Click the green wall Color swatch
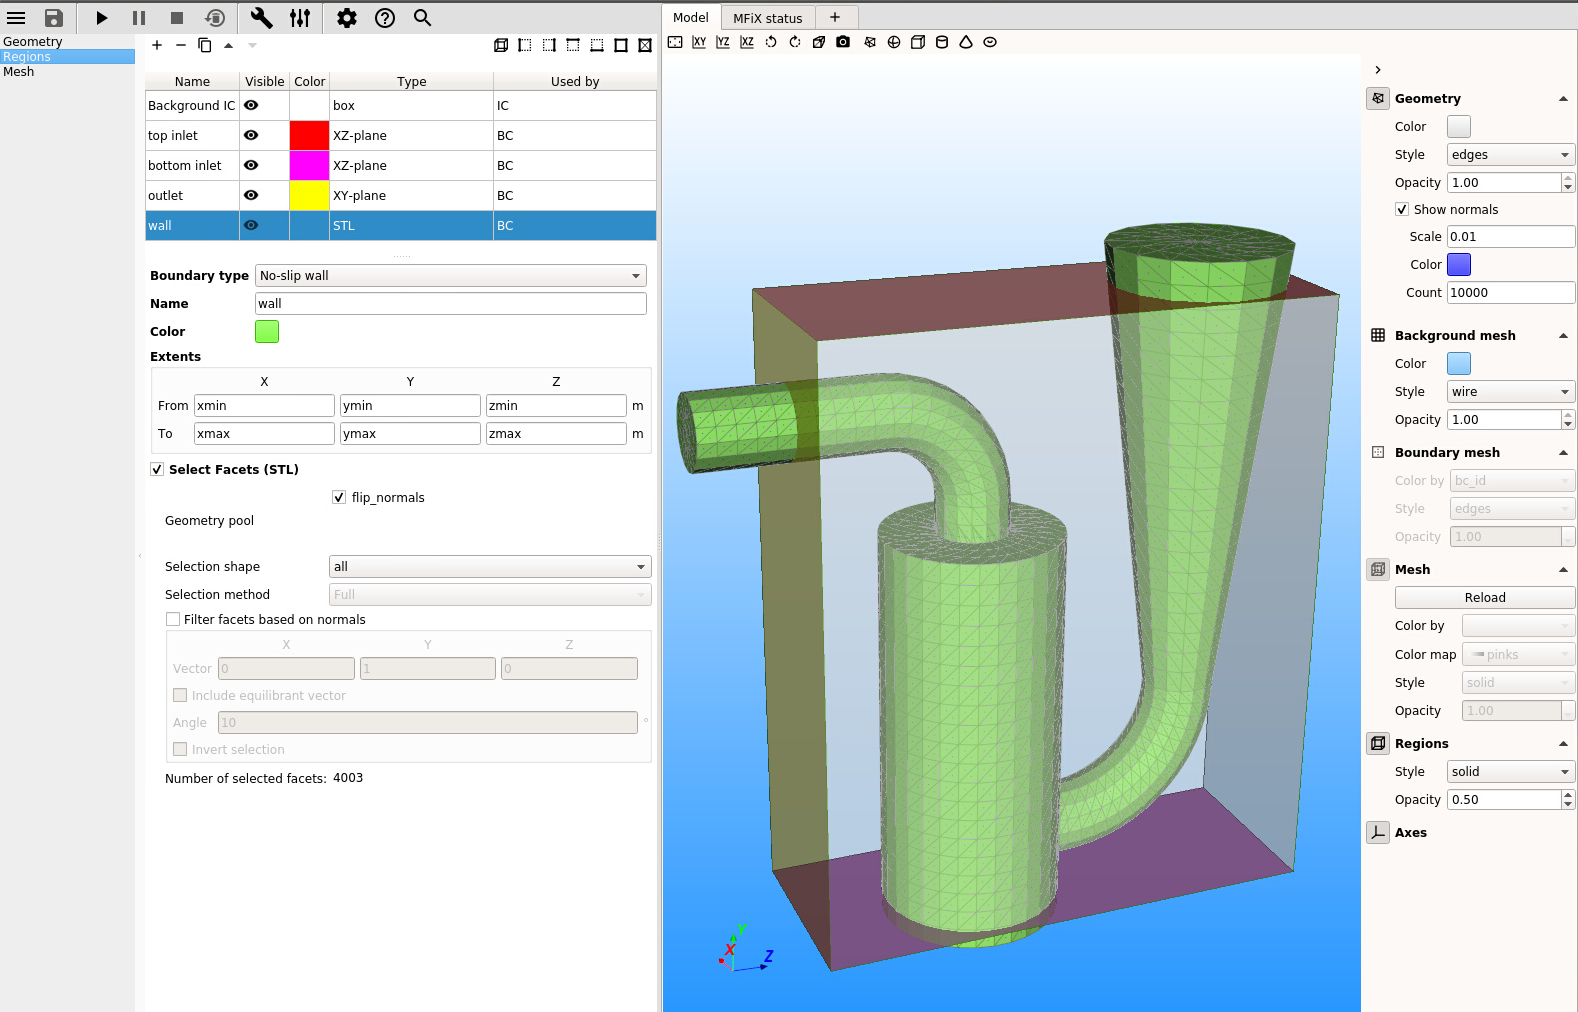1578x1012 pixels. (x=267, y=331)
